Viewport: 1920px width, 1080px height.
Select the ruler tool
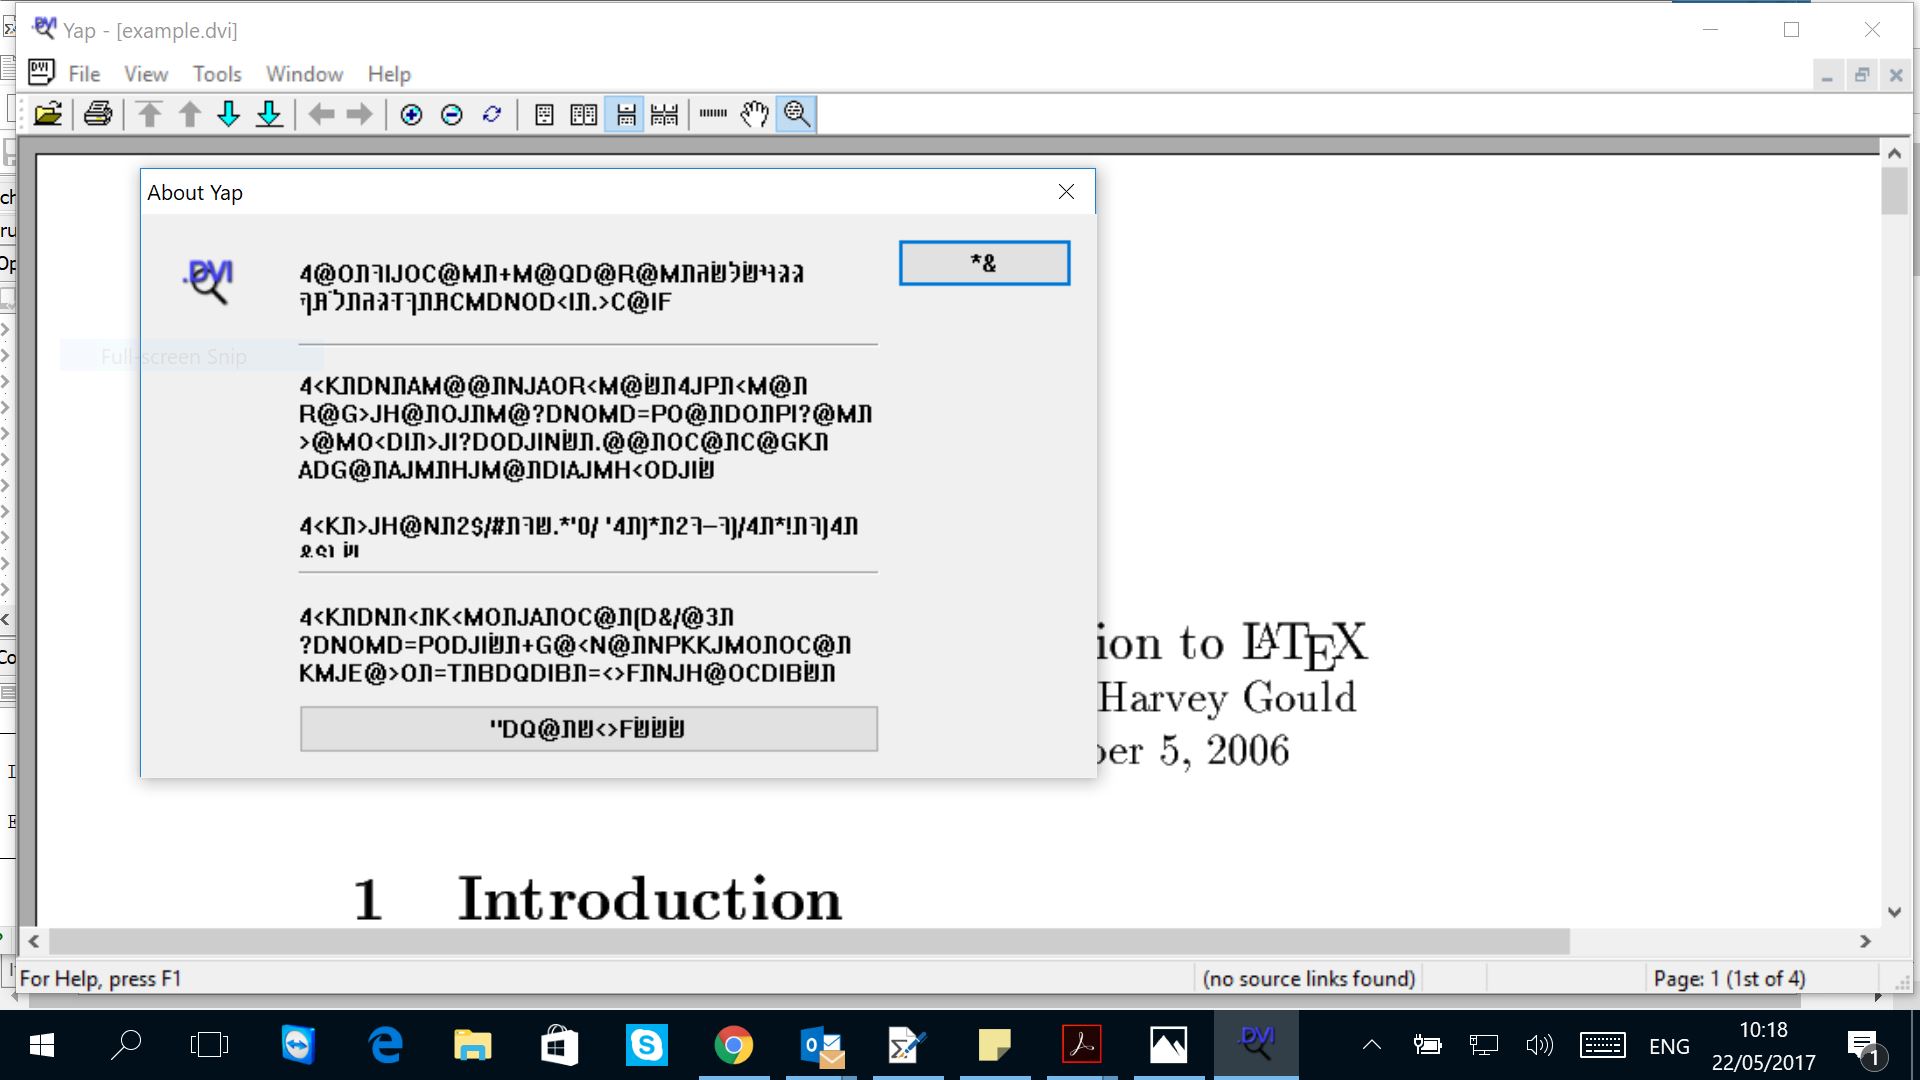tap(714, 114)
